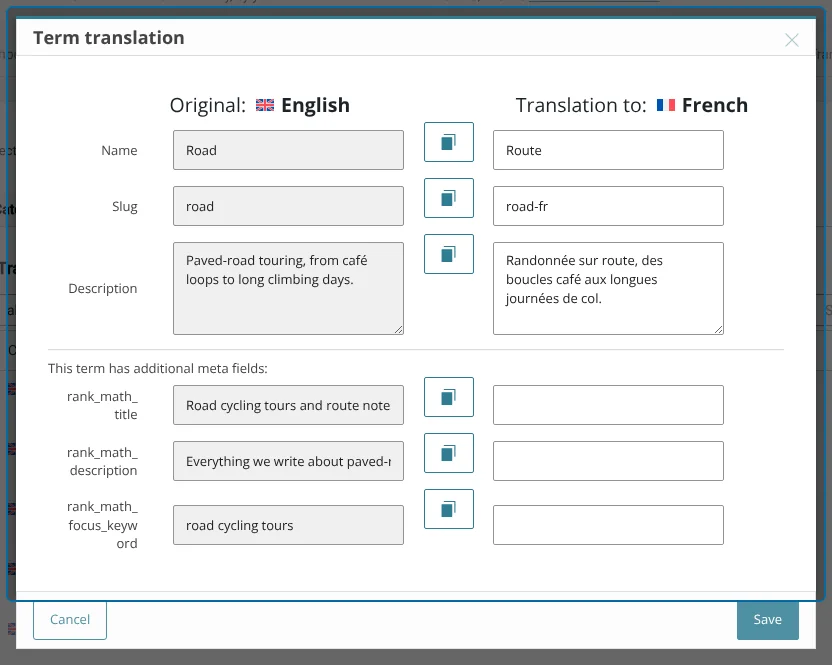Viewport: 832px width, 665px height.
Task: Copy original Description to French translation
Action: [448, 254]
